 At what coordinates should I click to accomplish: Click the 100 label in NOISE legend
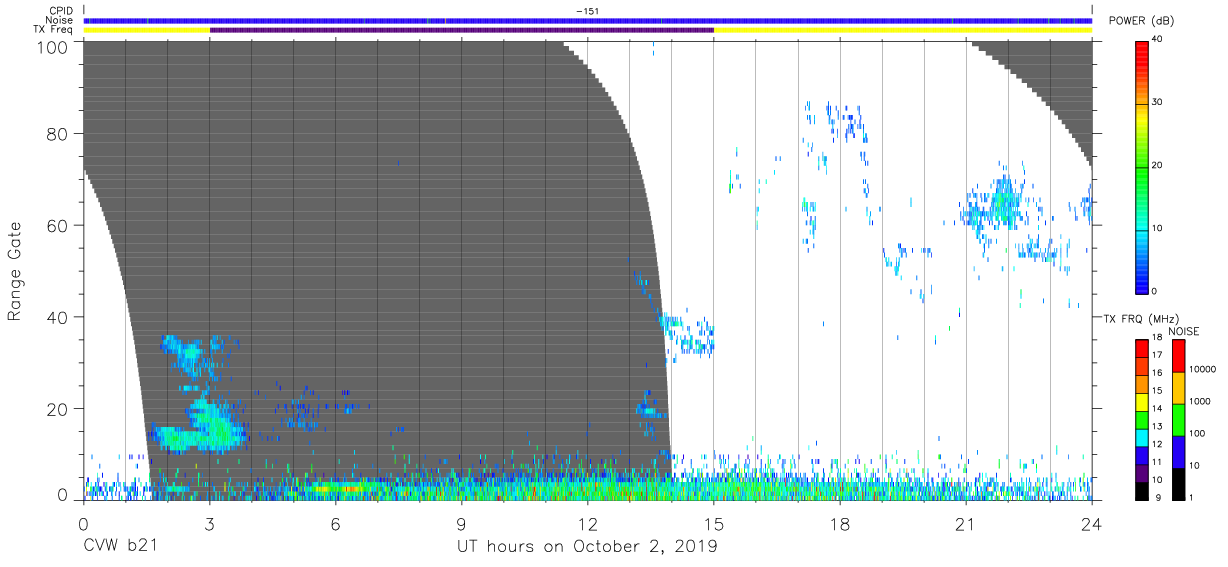tap(1197, 434)
